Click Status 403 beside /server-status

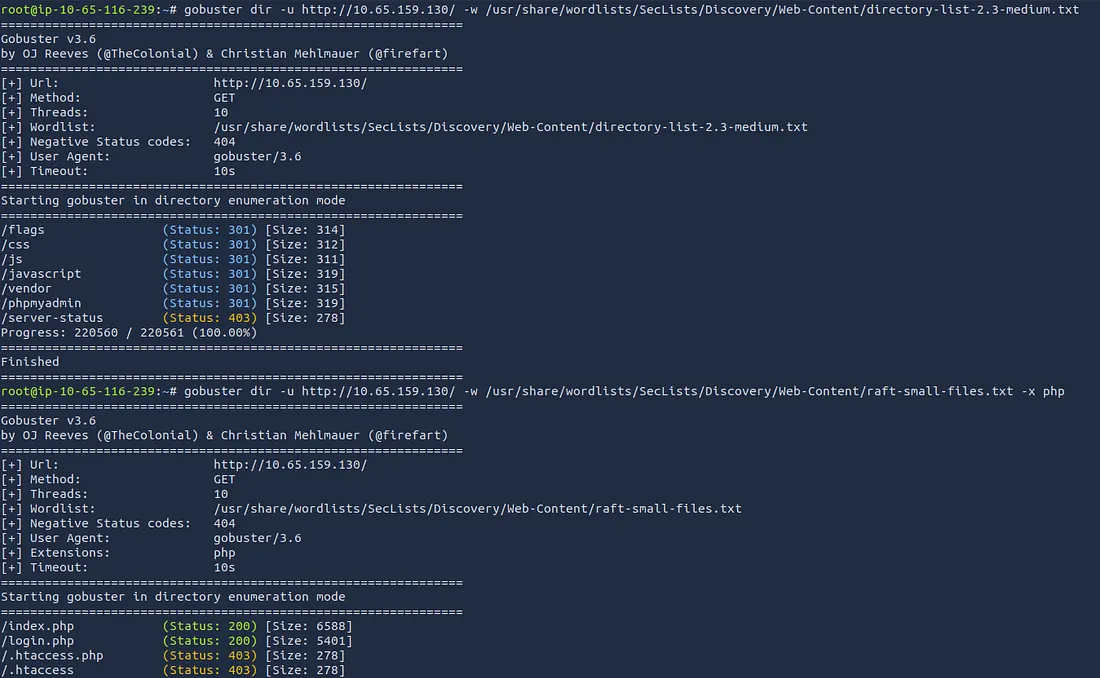(x=209, y=318)
